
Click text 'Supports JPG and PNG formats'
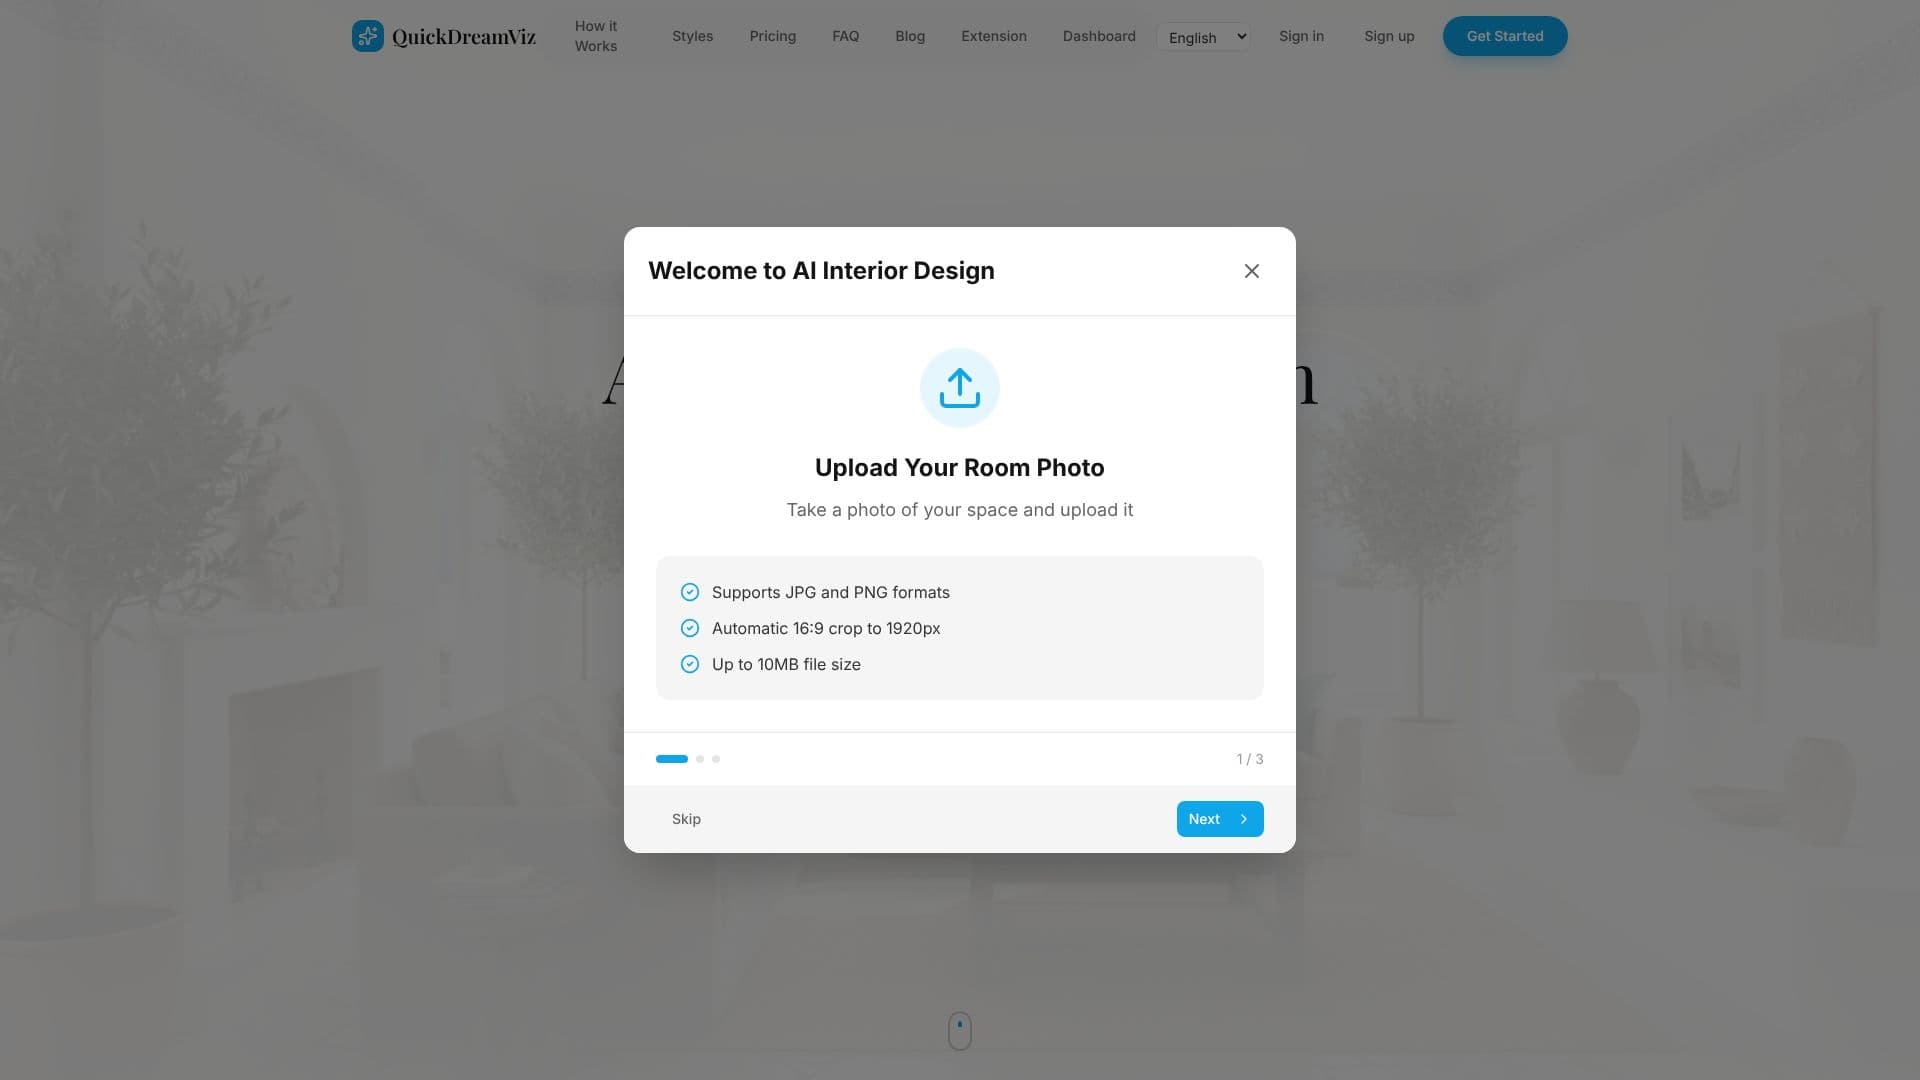coord(830,592)
